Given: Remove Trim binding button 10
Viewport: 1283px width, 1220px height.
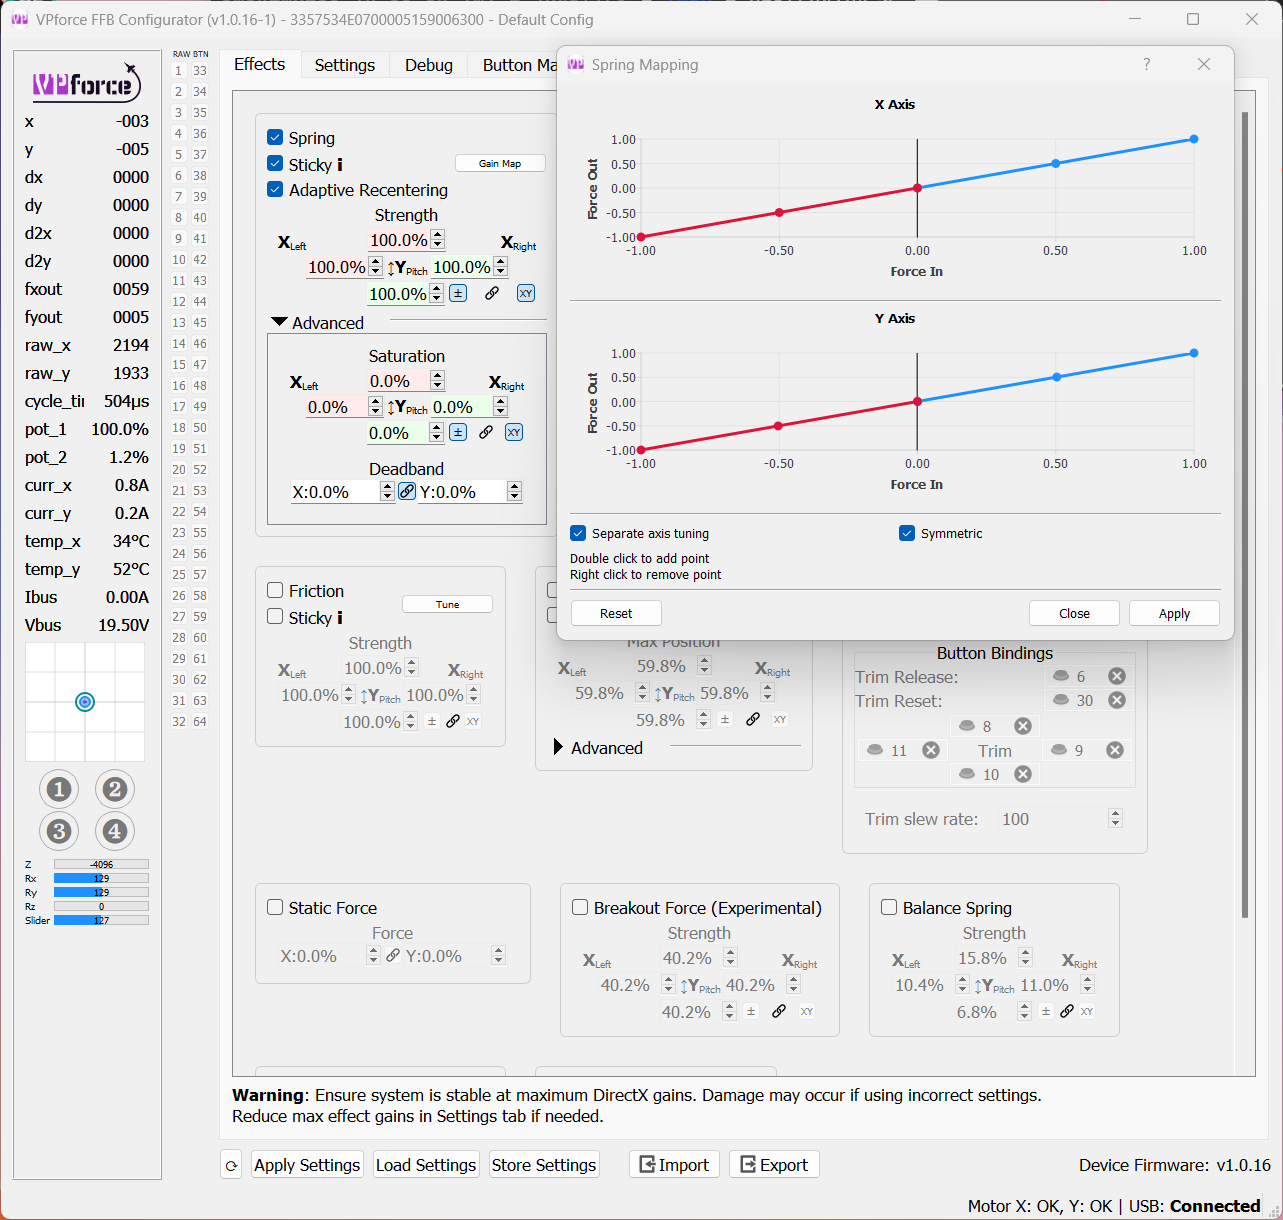Looking at the screenshot, I should [x=1023, y=774].
